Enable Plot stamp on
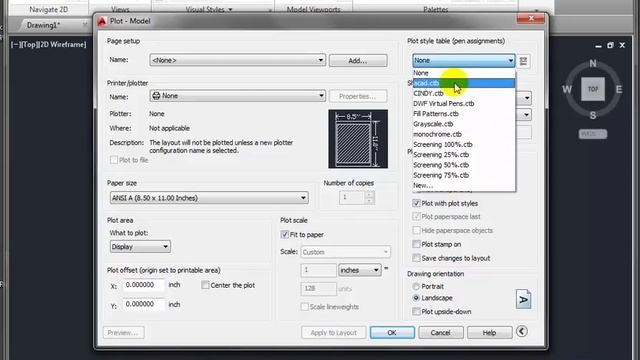 click(416, 244)
